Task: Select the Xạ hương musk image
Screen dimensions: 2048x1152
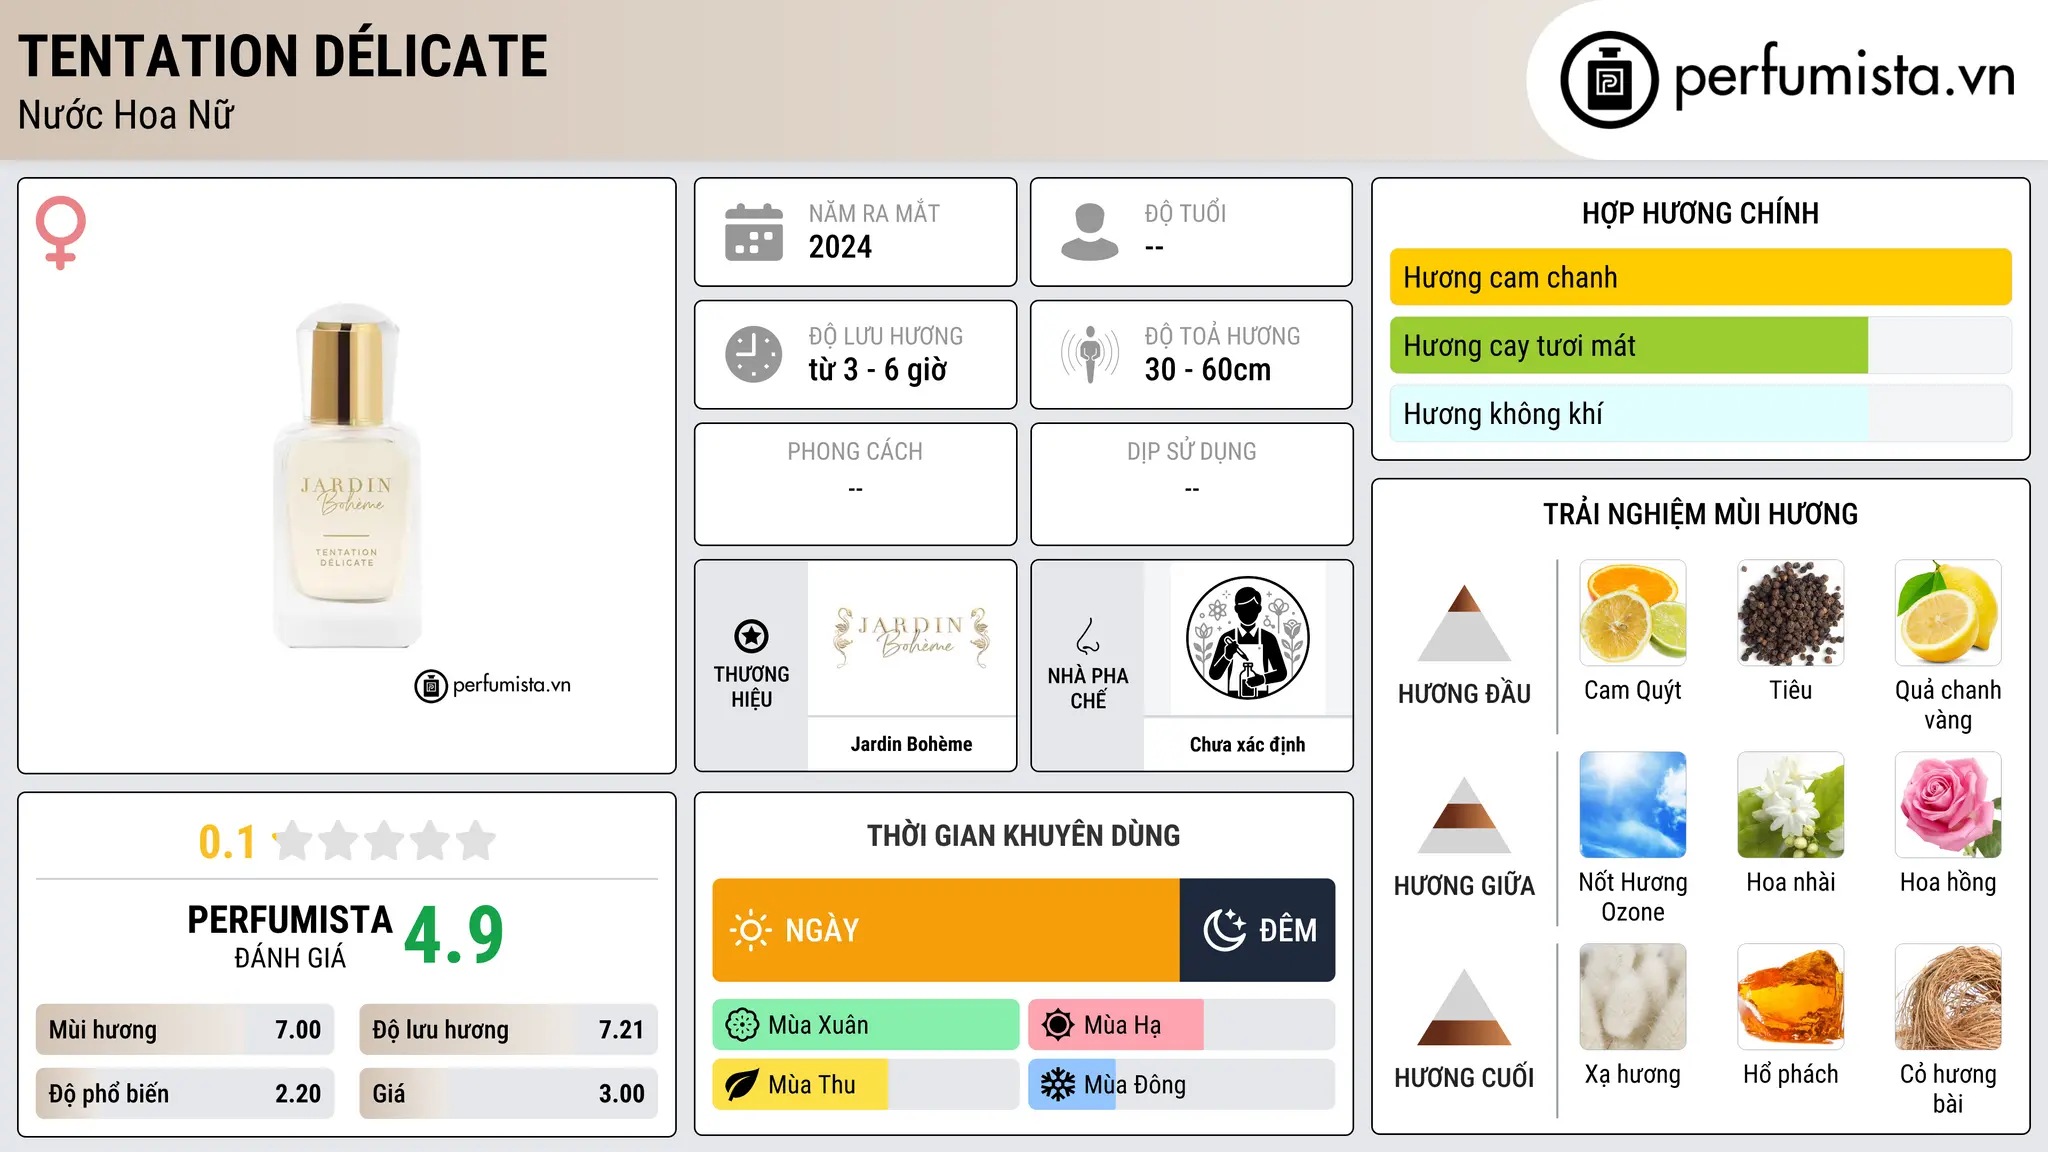Action: [1633, 997]
